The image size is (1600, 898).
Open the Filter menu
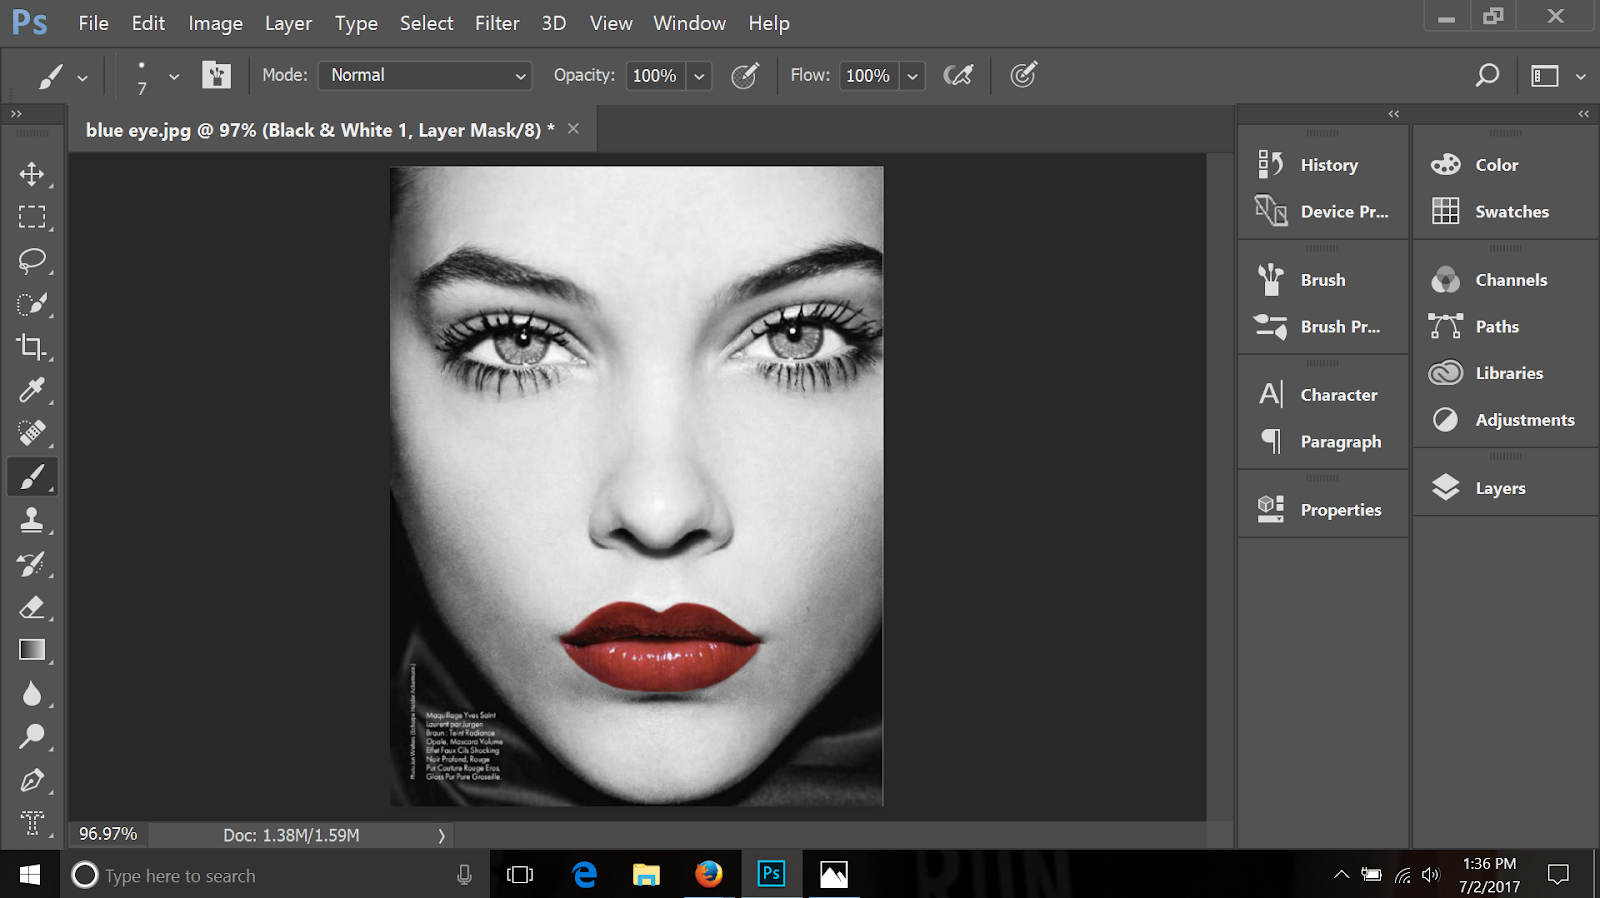click(x=496, y=23)
